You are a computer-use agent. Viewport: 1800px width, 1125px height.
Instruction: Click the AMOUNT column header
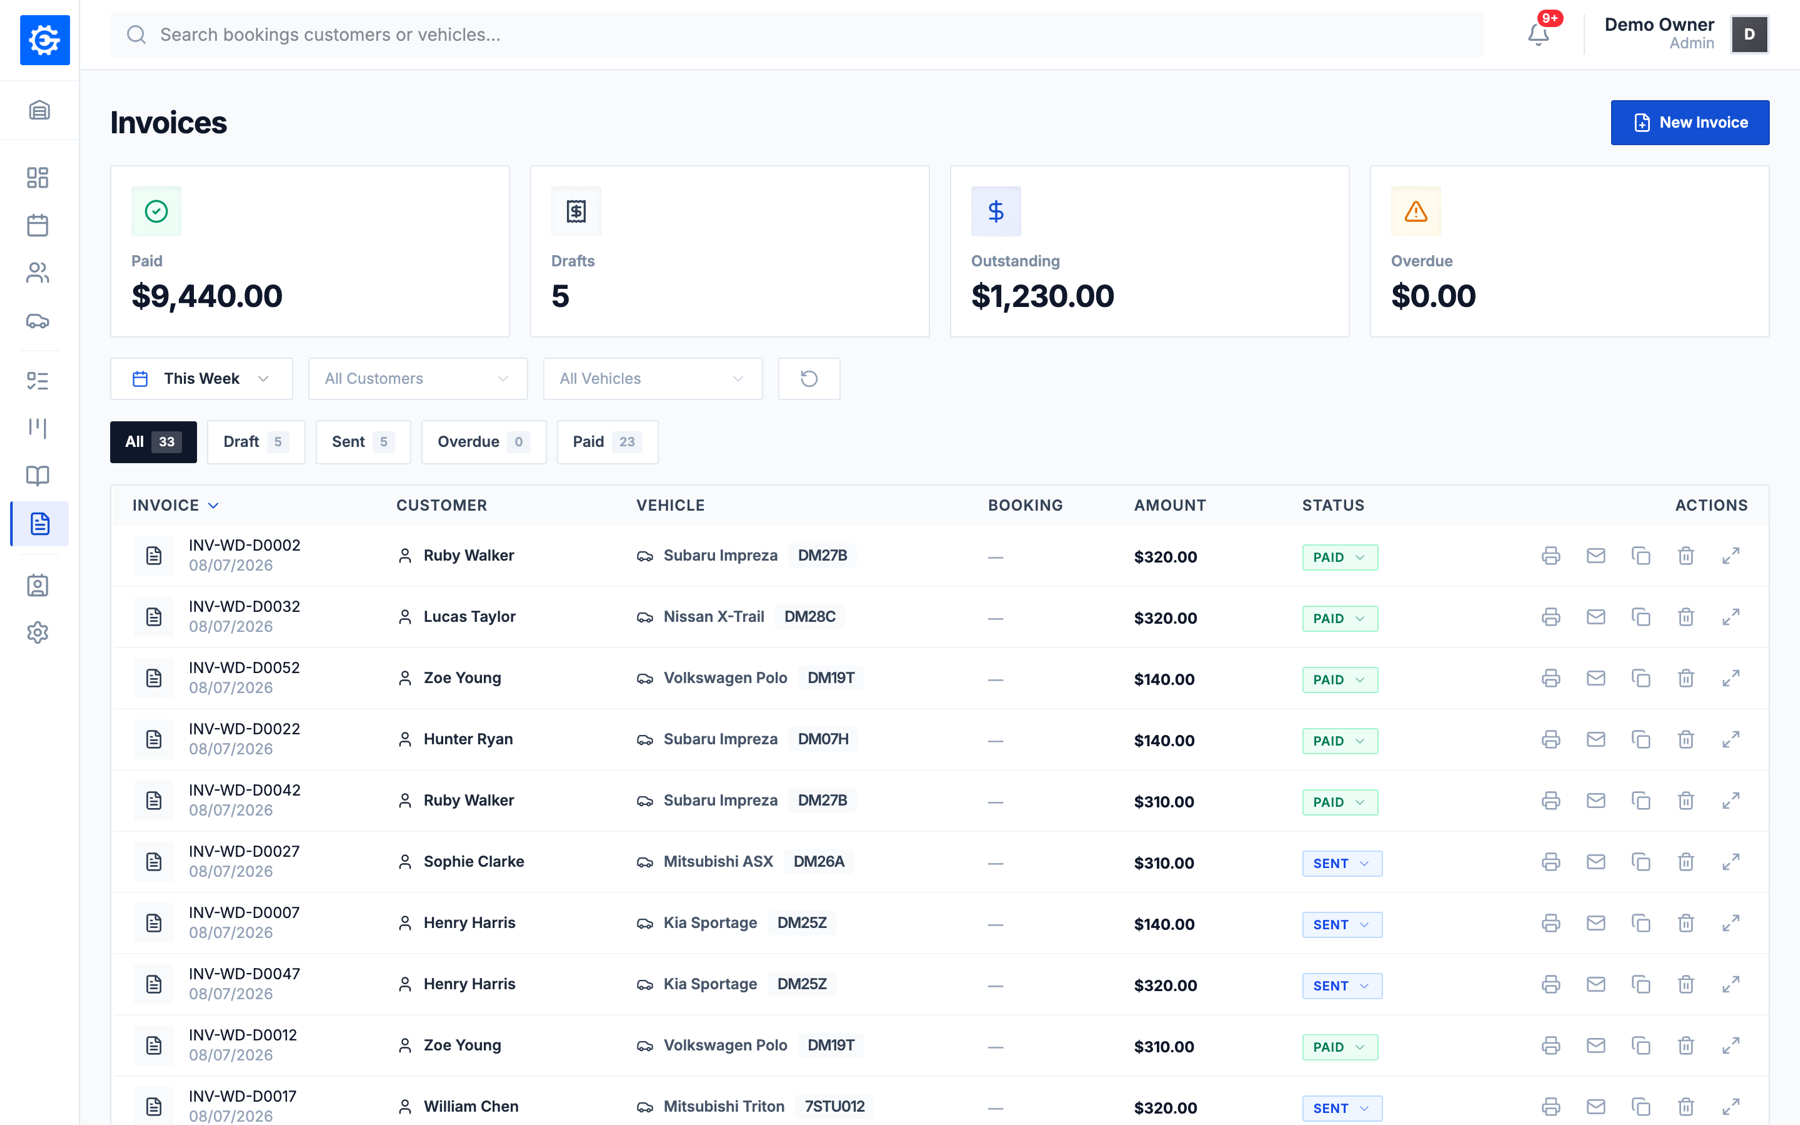pyautogui.click(x=1170, y=505)
